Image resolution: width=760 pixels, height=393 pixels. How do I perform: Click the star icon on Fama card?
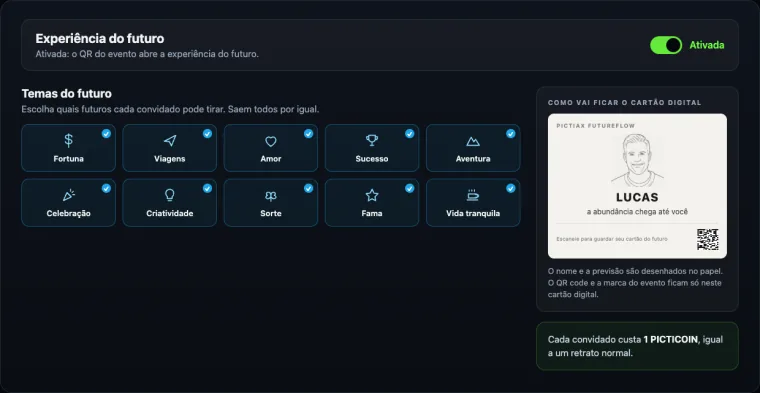(372, 195)
